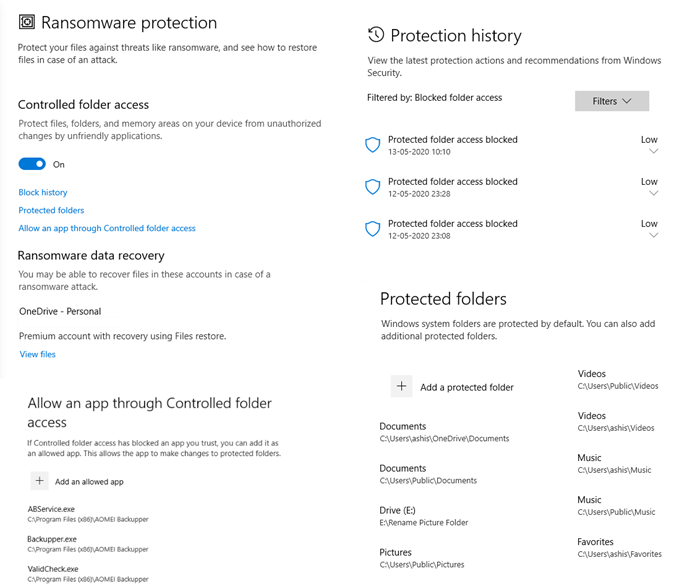This screenshot has width=700, height=587.
Task: Expand the 13-05-2020 10:10 blocked entry chevron
Action: click(x=654, y=152)
